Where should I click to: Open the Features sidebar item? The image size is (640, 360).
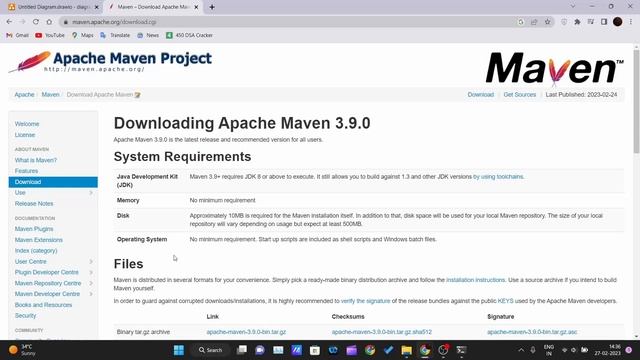click(26, 171)
